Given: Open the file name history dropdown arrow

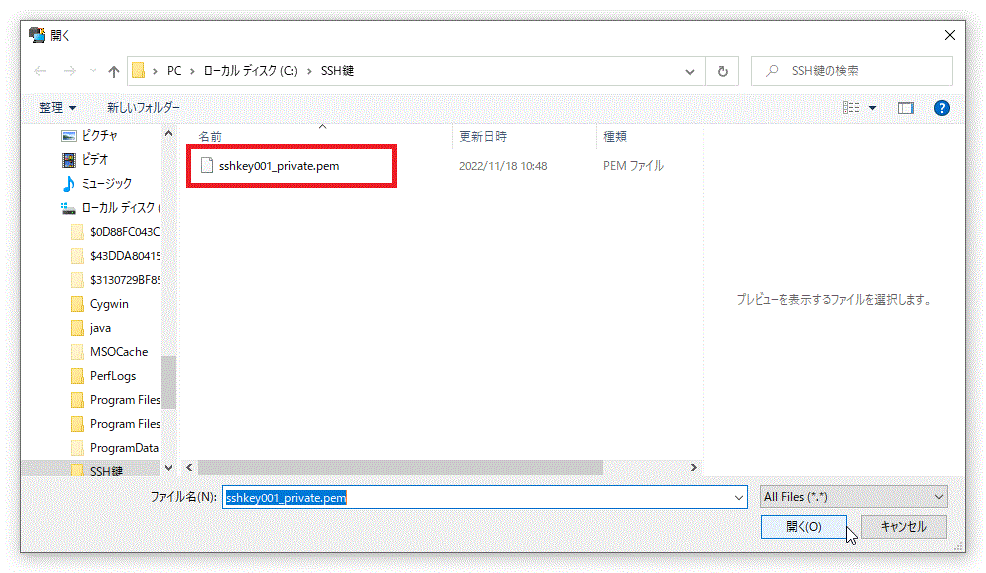Looking at the screenshot, I should pos(739,497).
